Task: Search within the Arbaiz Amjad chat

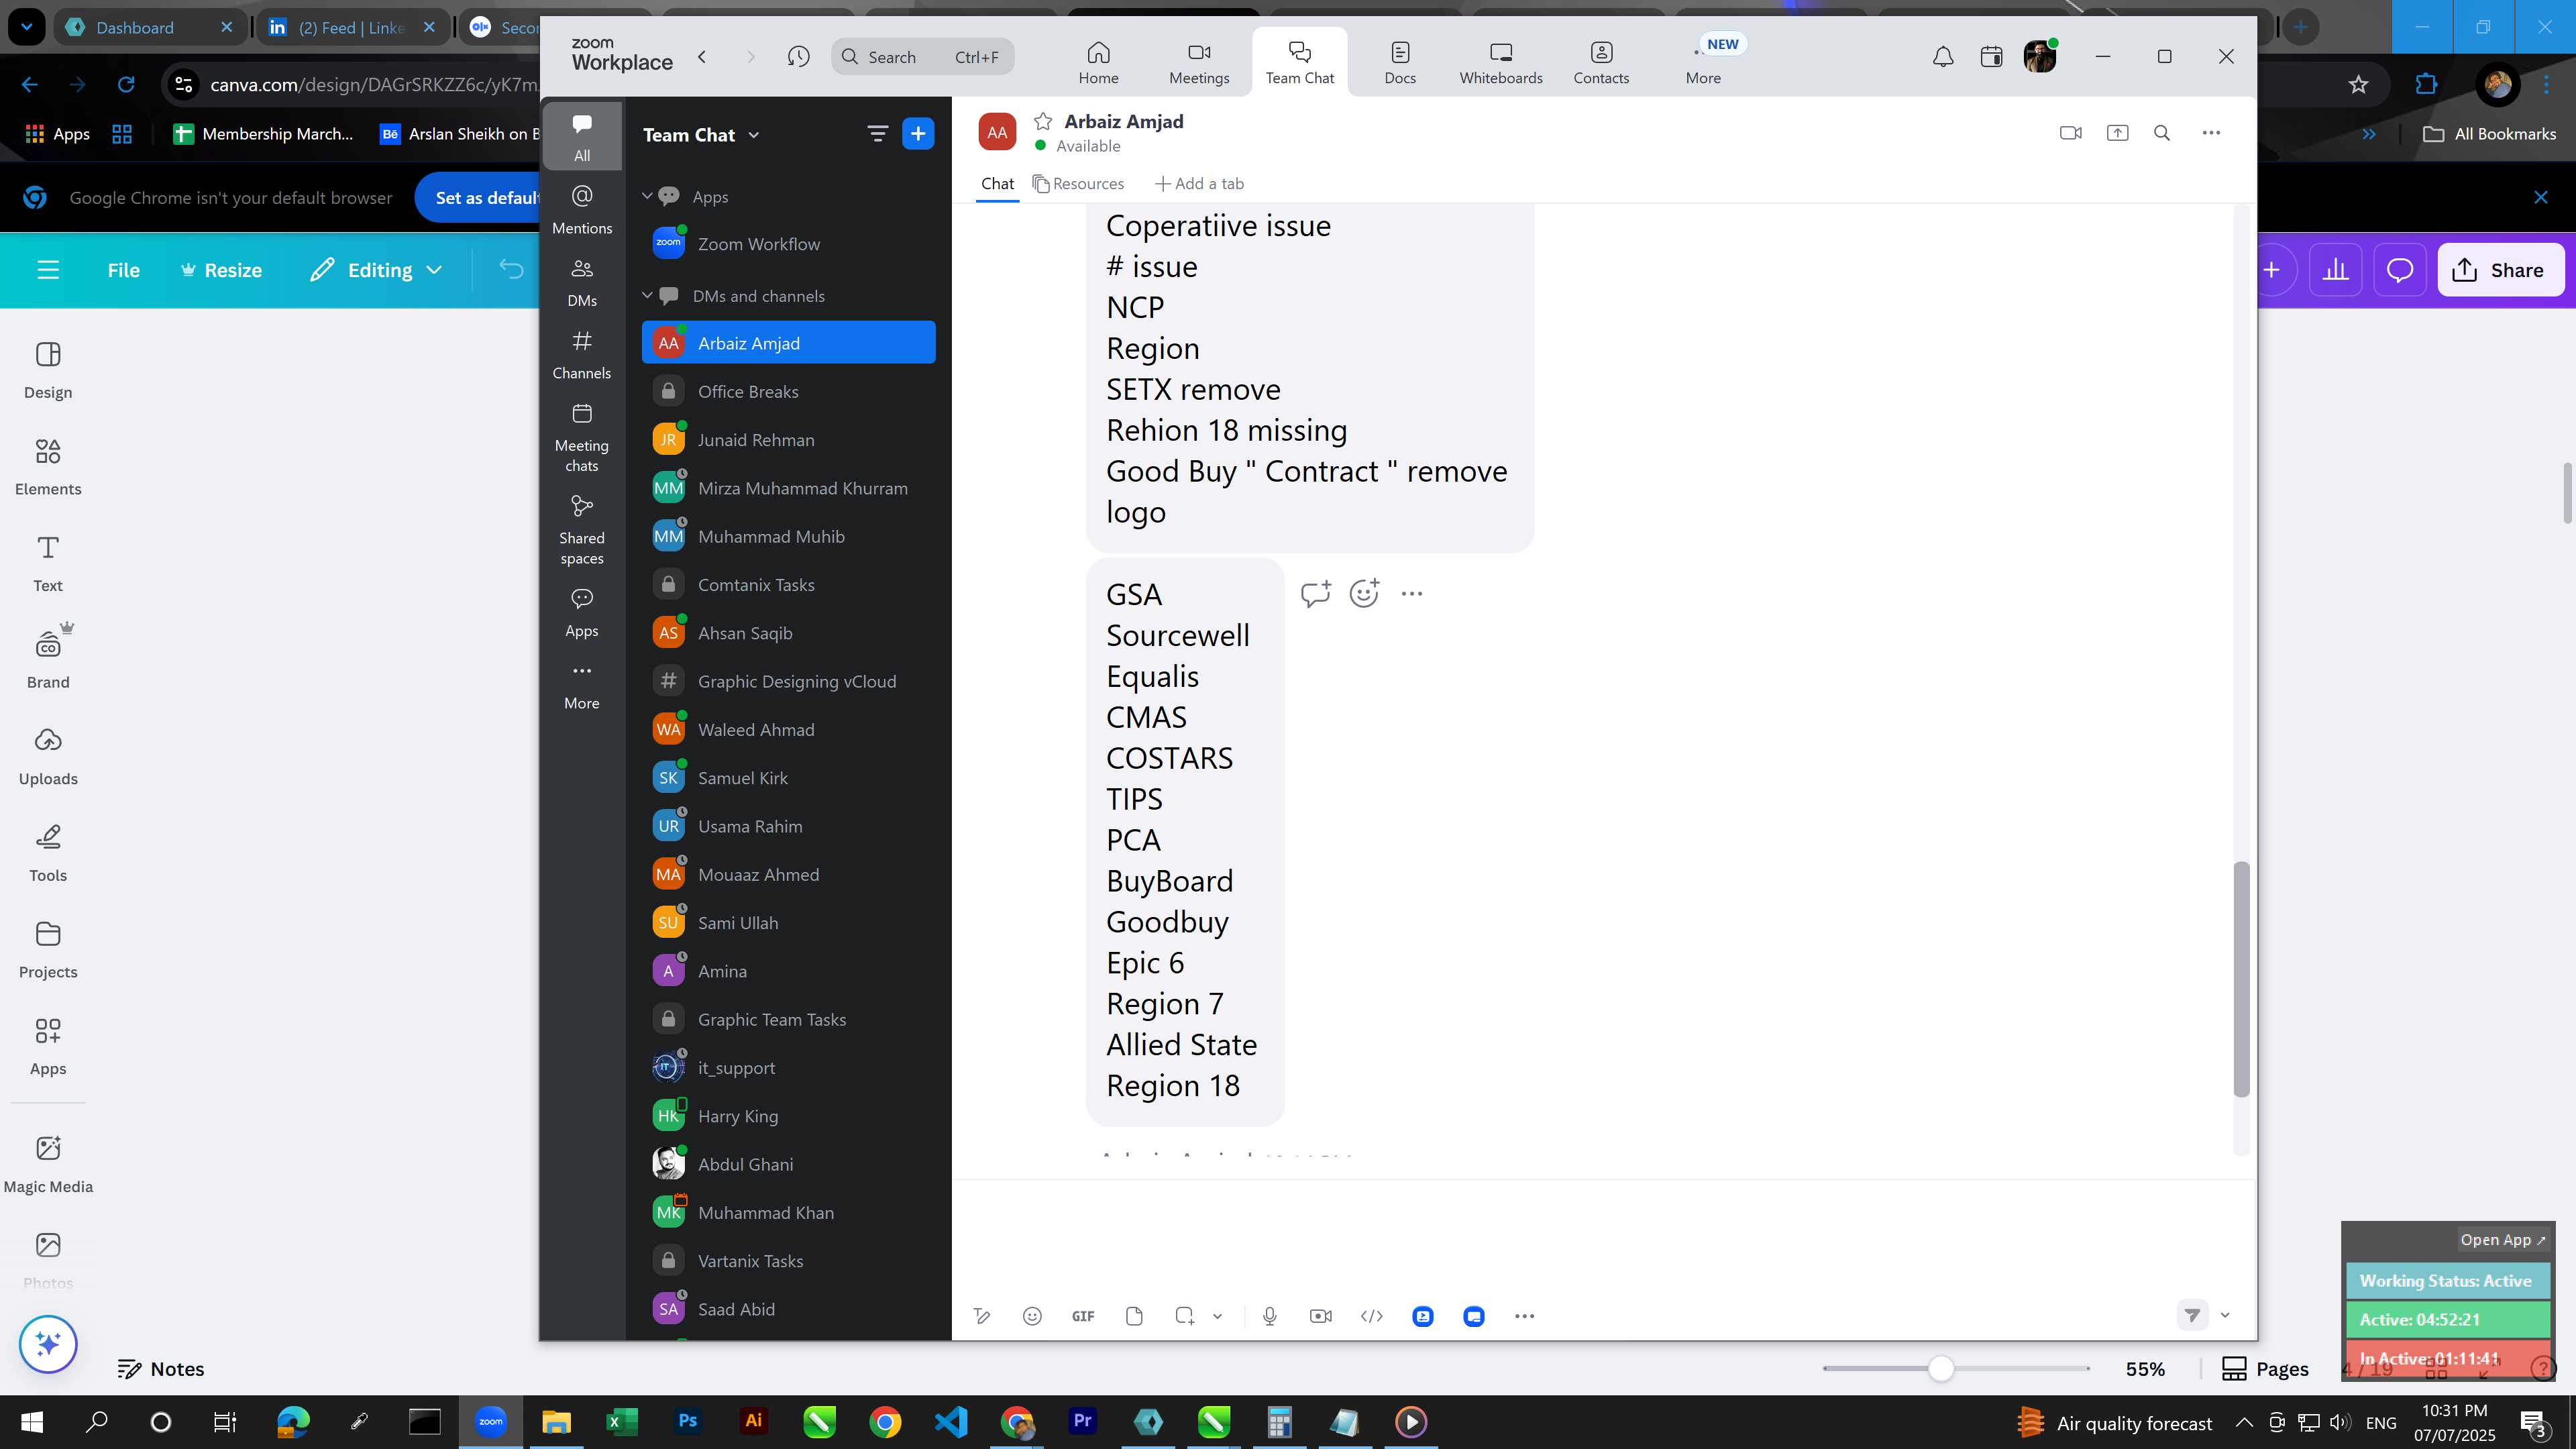Action: coord(2162,133)
